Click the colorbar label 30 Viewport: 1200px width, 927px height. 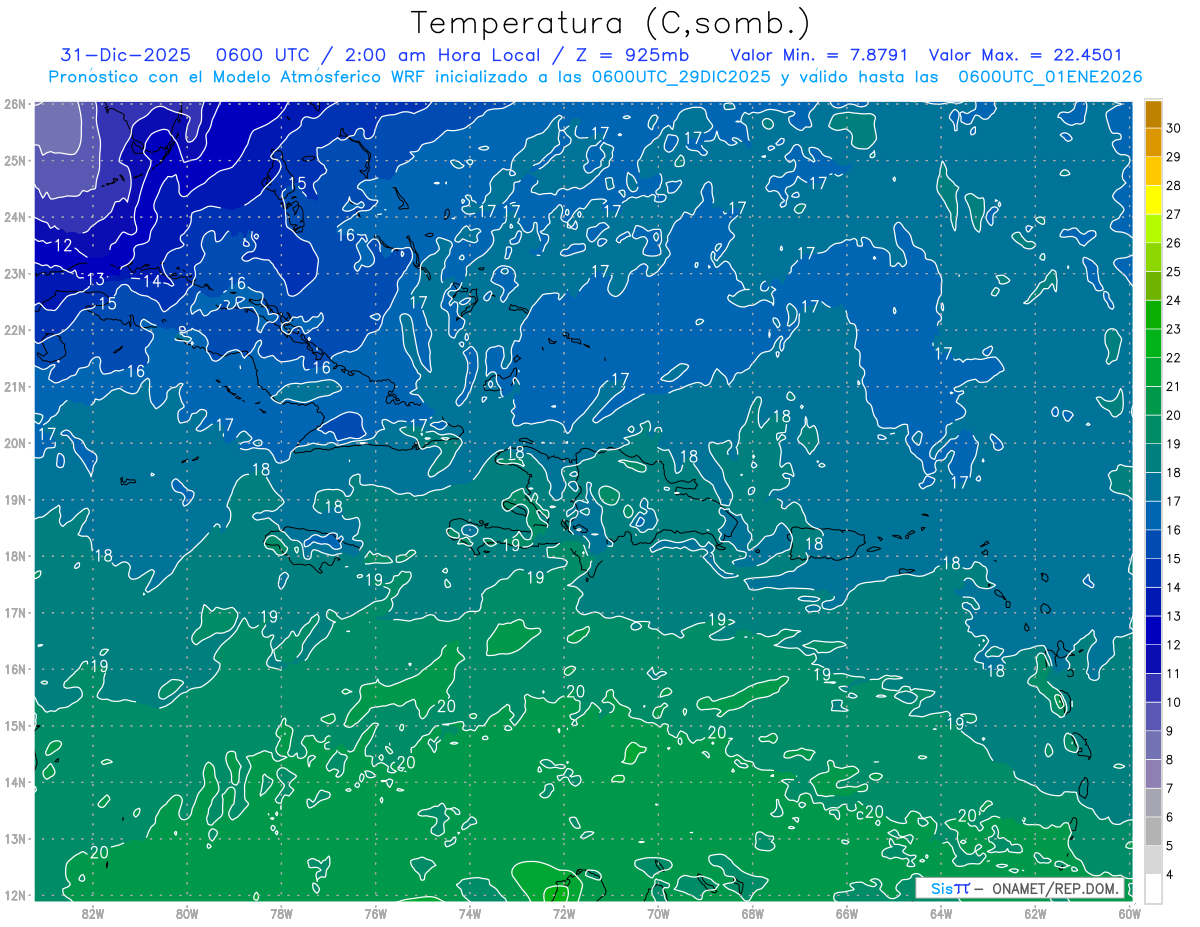[x=1173, y=128]
